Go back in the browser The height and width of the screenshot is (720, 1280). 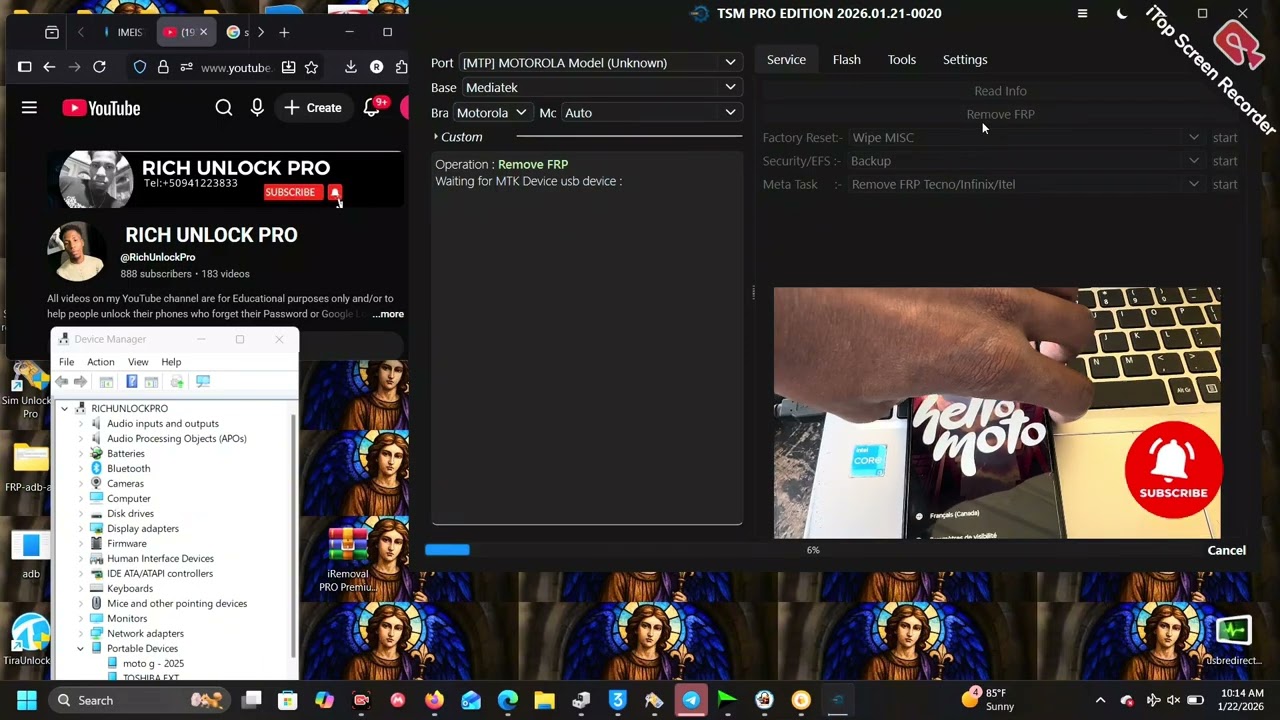(x=49, y=67)
